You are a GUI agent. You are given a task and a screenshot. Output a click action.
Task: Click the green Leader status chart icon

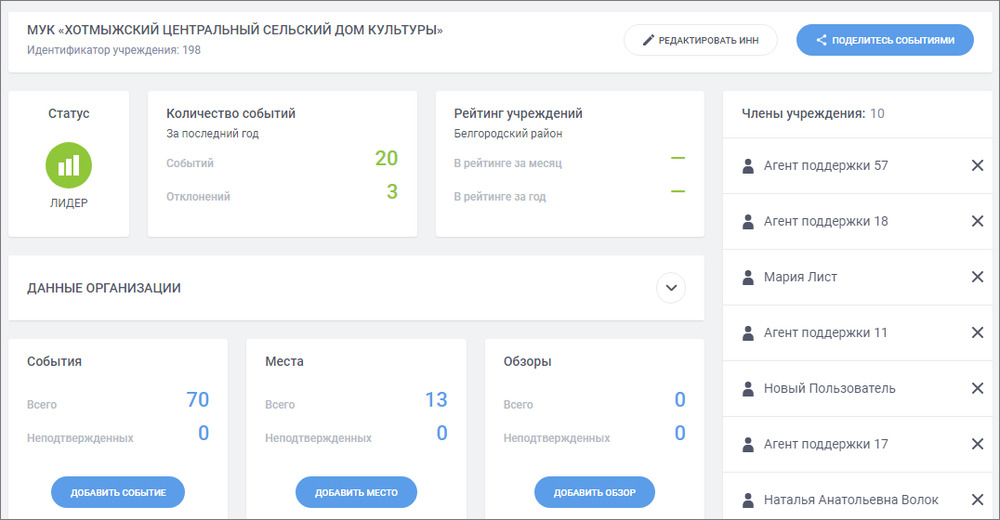[68, 165]
